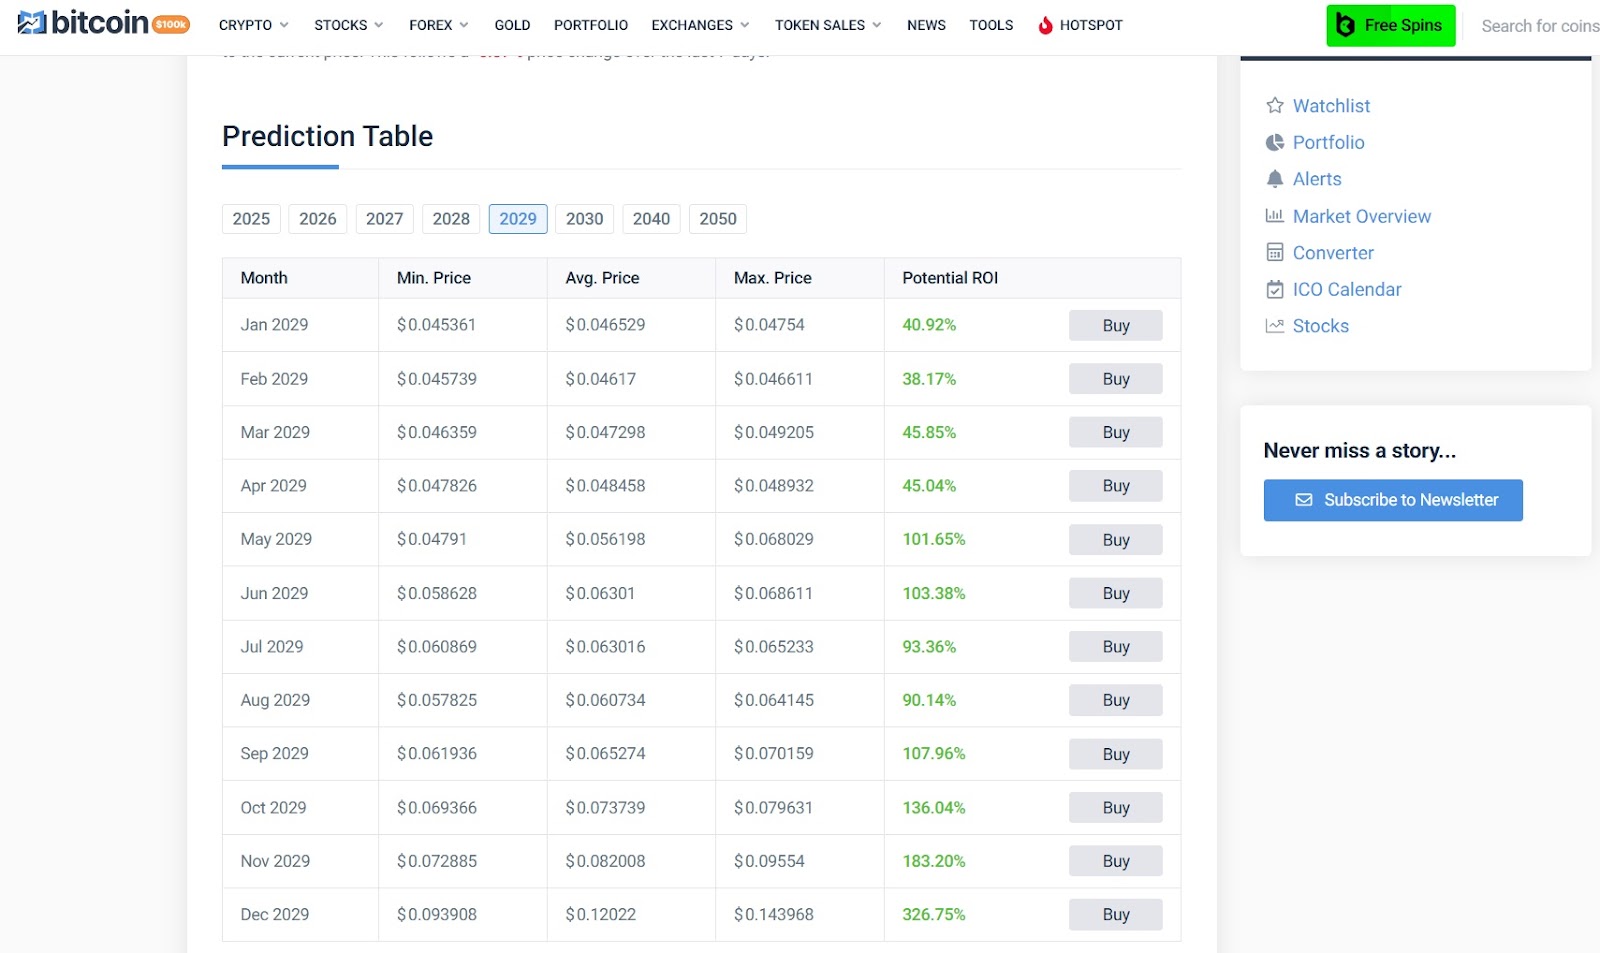Show the 2050 prediction table
This screenshot has width=1600, height=953.
717,219
